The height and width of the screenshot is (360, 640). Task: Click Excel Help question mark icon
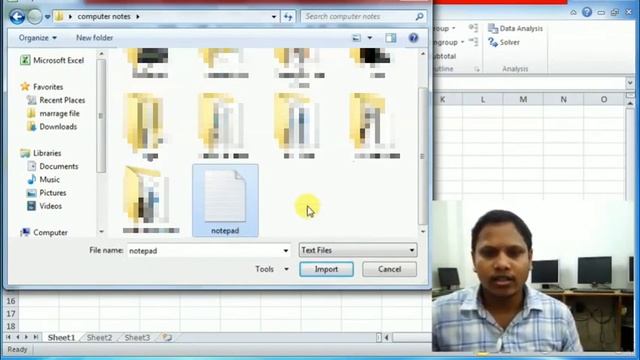click(587, 12)
